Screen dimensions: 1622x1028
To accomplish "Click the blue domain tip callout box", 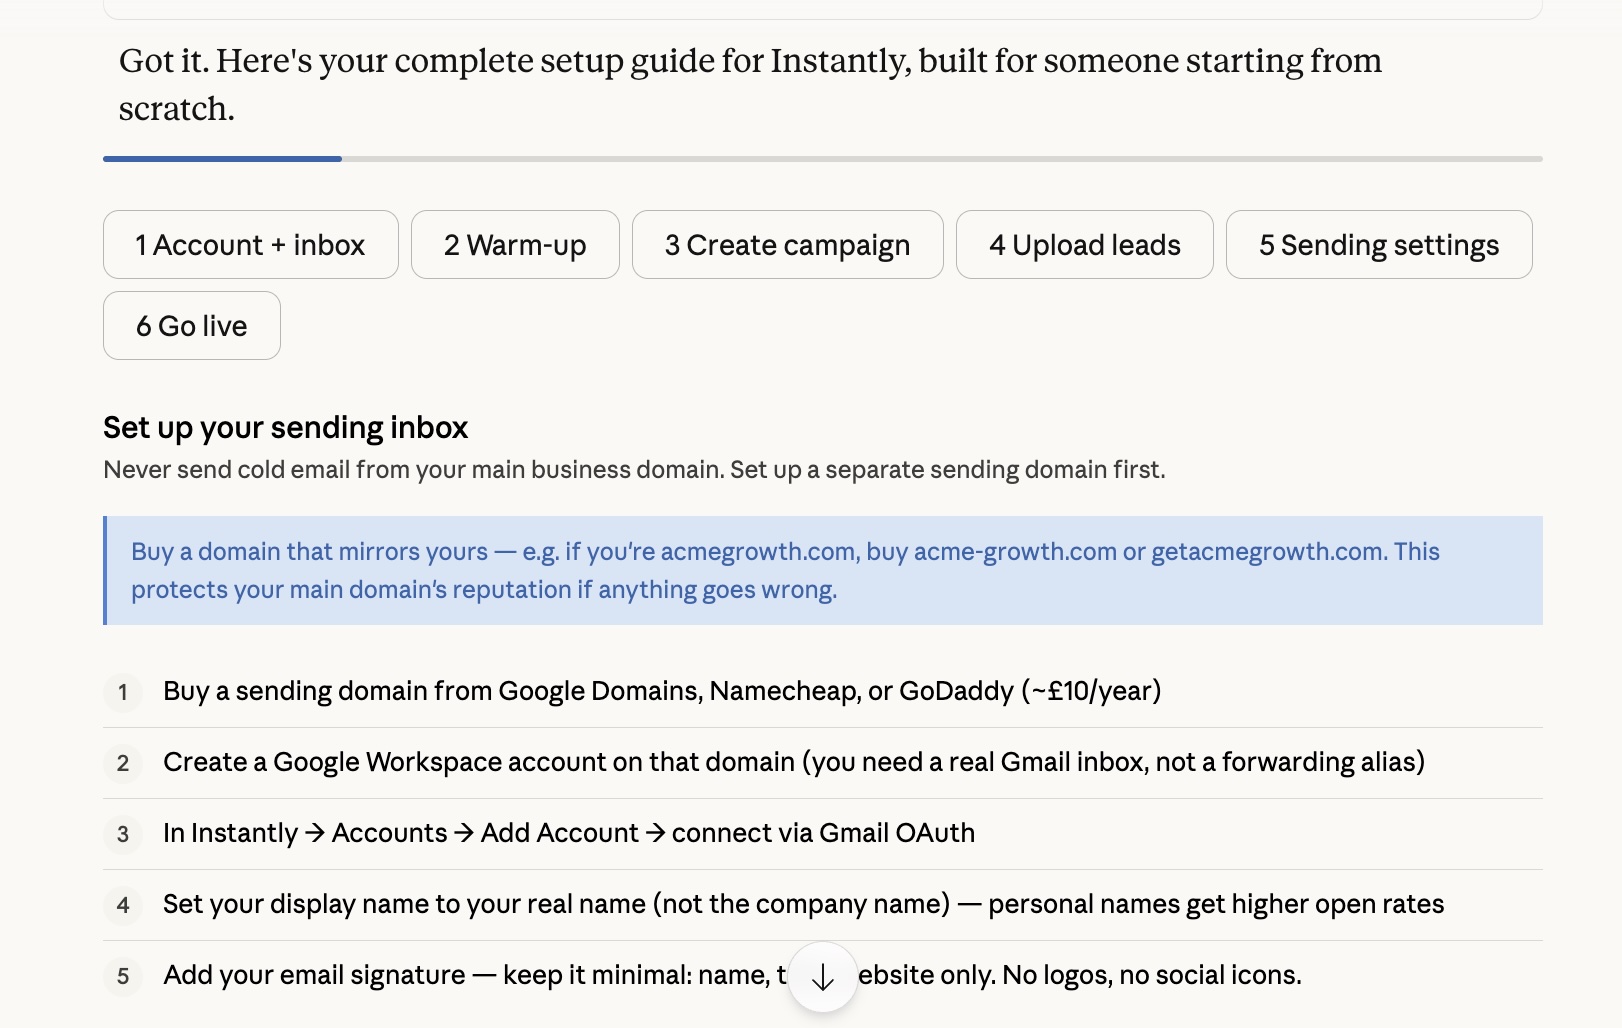I will click(x=822, y=570).
